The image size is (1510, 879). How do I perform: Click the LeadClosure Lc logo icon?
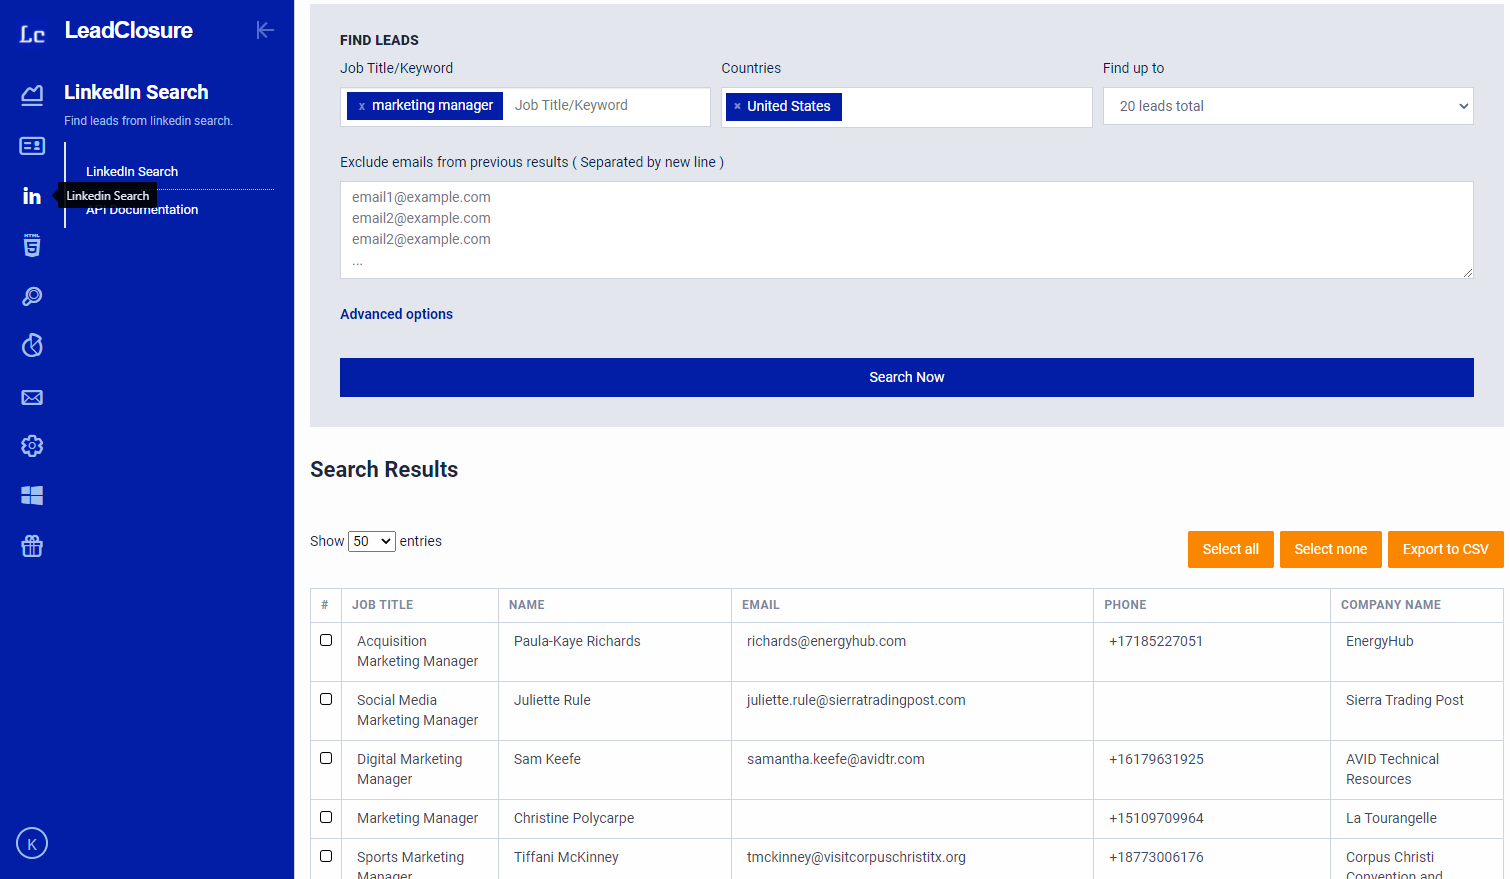(32, 34)
